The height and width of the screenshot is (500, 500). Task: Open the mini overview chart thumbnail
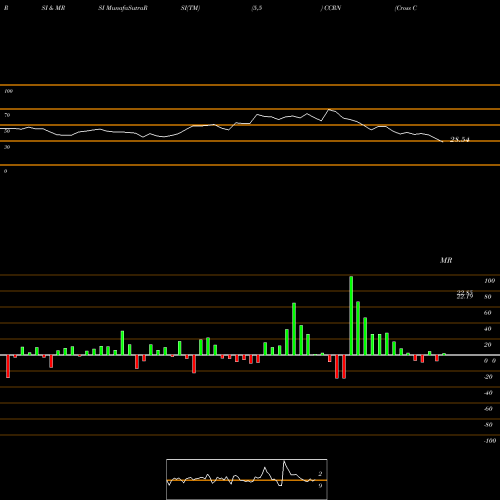pos(247,479)
